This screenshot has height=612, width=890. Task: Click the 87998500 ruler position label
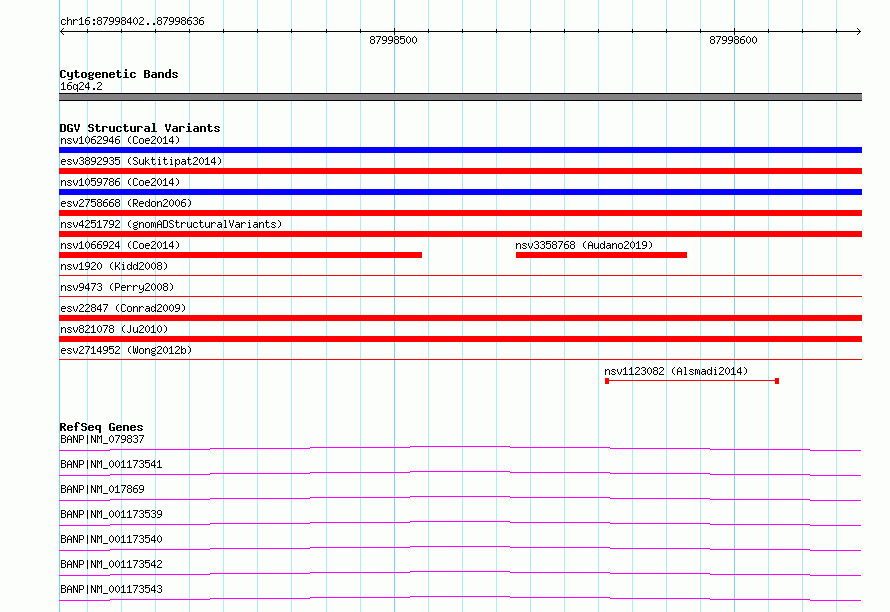393,40
